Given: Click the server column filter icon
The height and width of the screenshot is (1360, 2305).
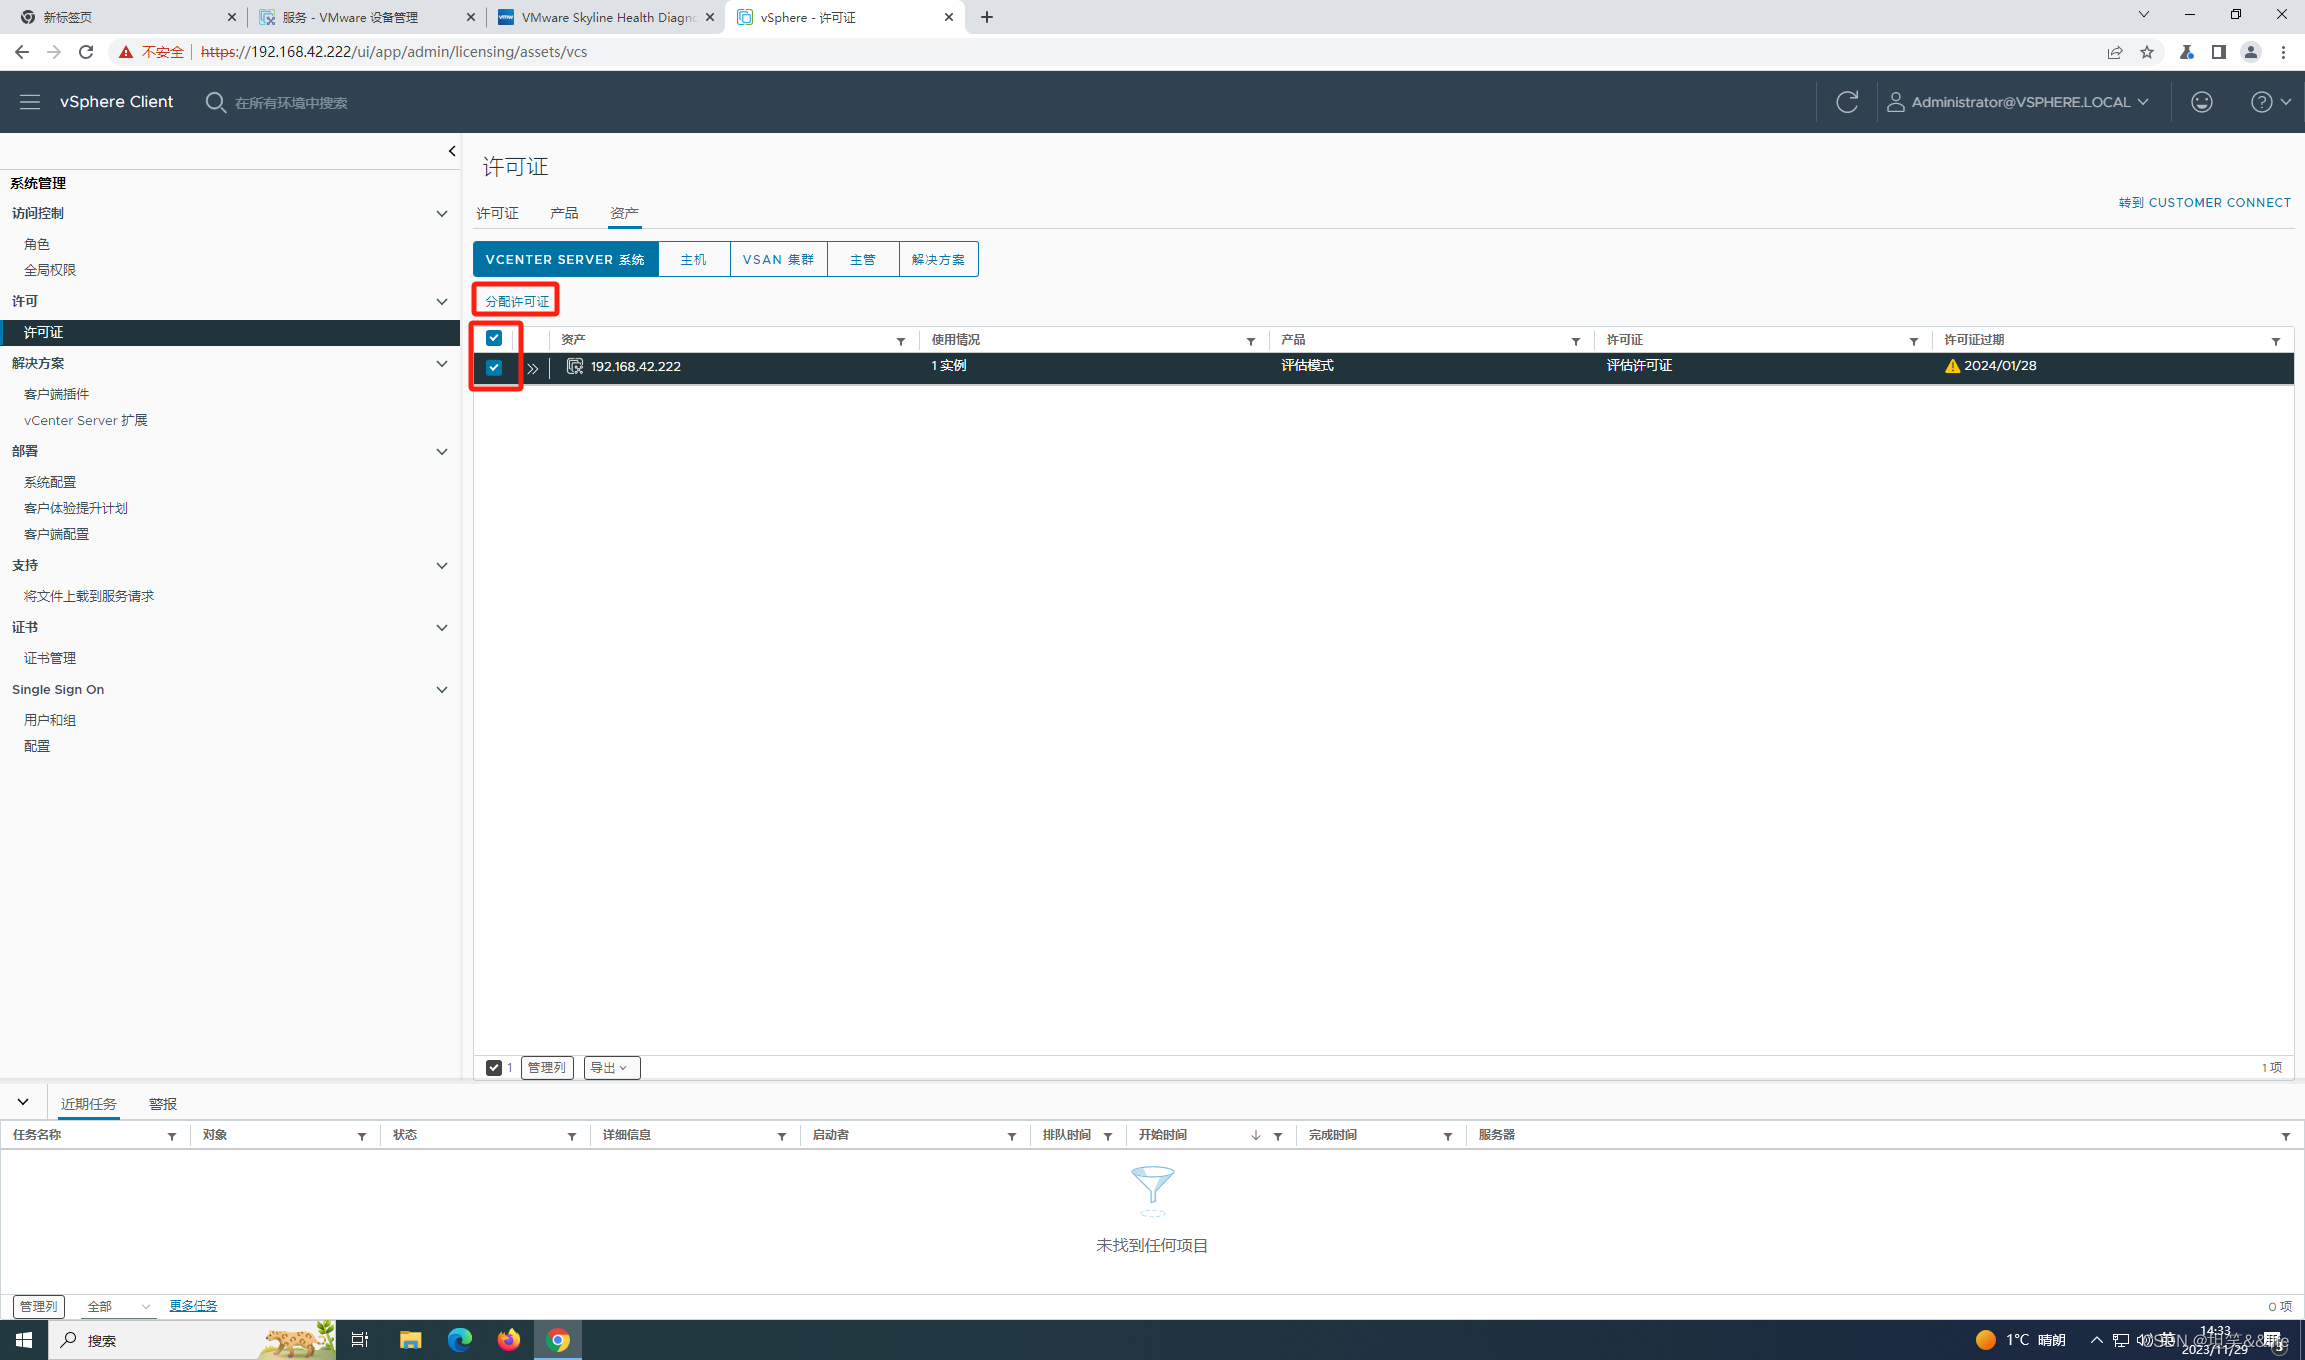Looking at the screenshot, I should click(2286, 1136).
